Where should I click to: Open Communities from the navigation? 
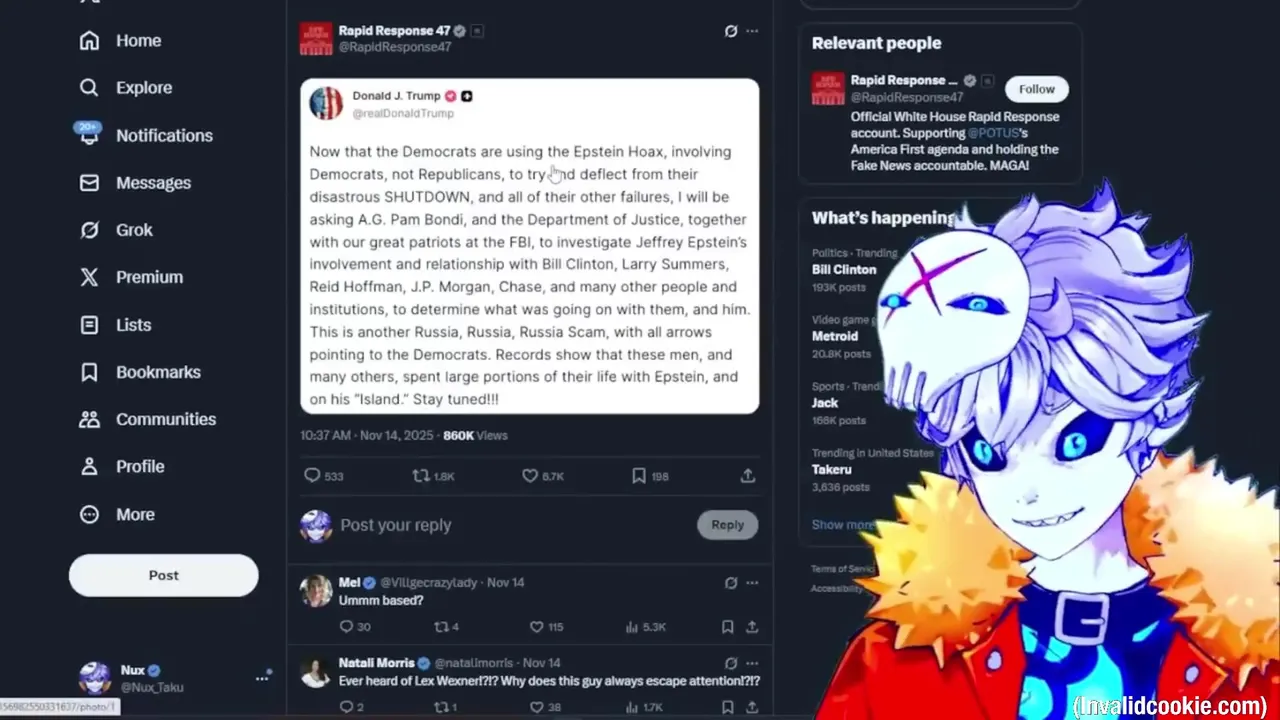(x=147, y=419)
